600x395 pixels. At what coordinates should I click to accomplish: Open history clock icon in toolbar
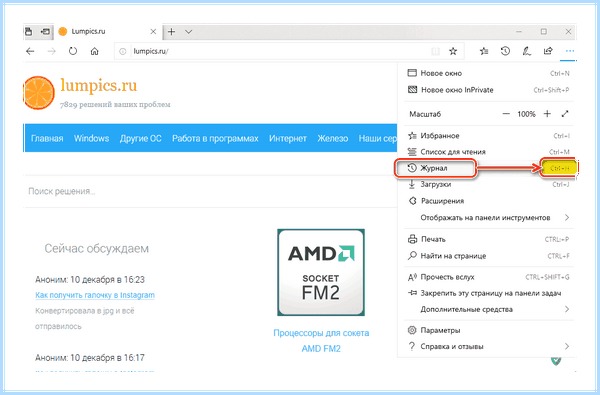(x=505, y=51)
